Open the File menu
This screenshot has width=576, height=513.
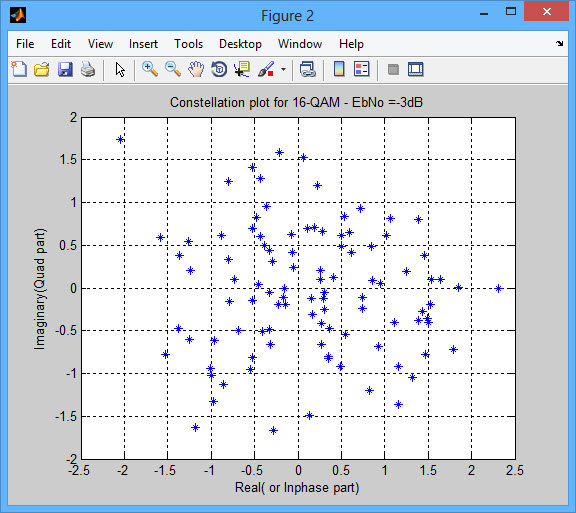(x=25, y=44)
